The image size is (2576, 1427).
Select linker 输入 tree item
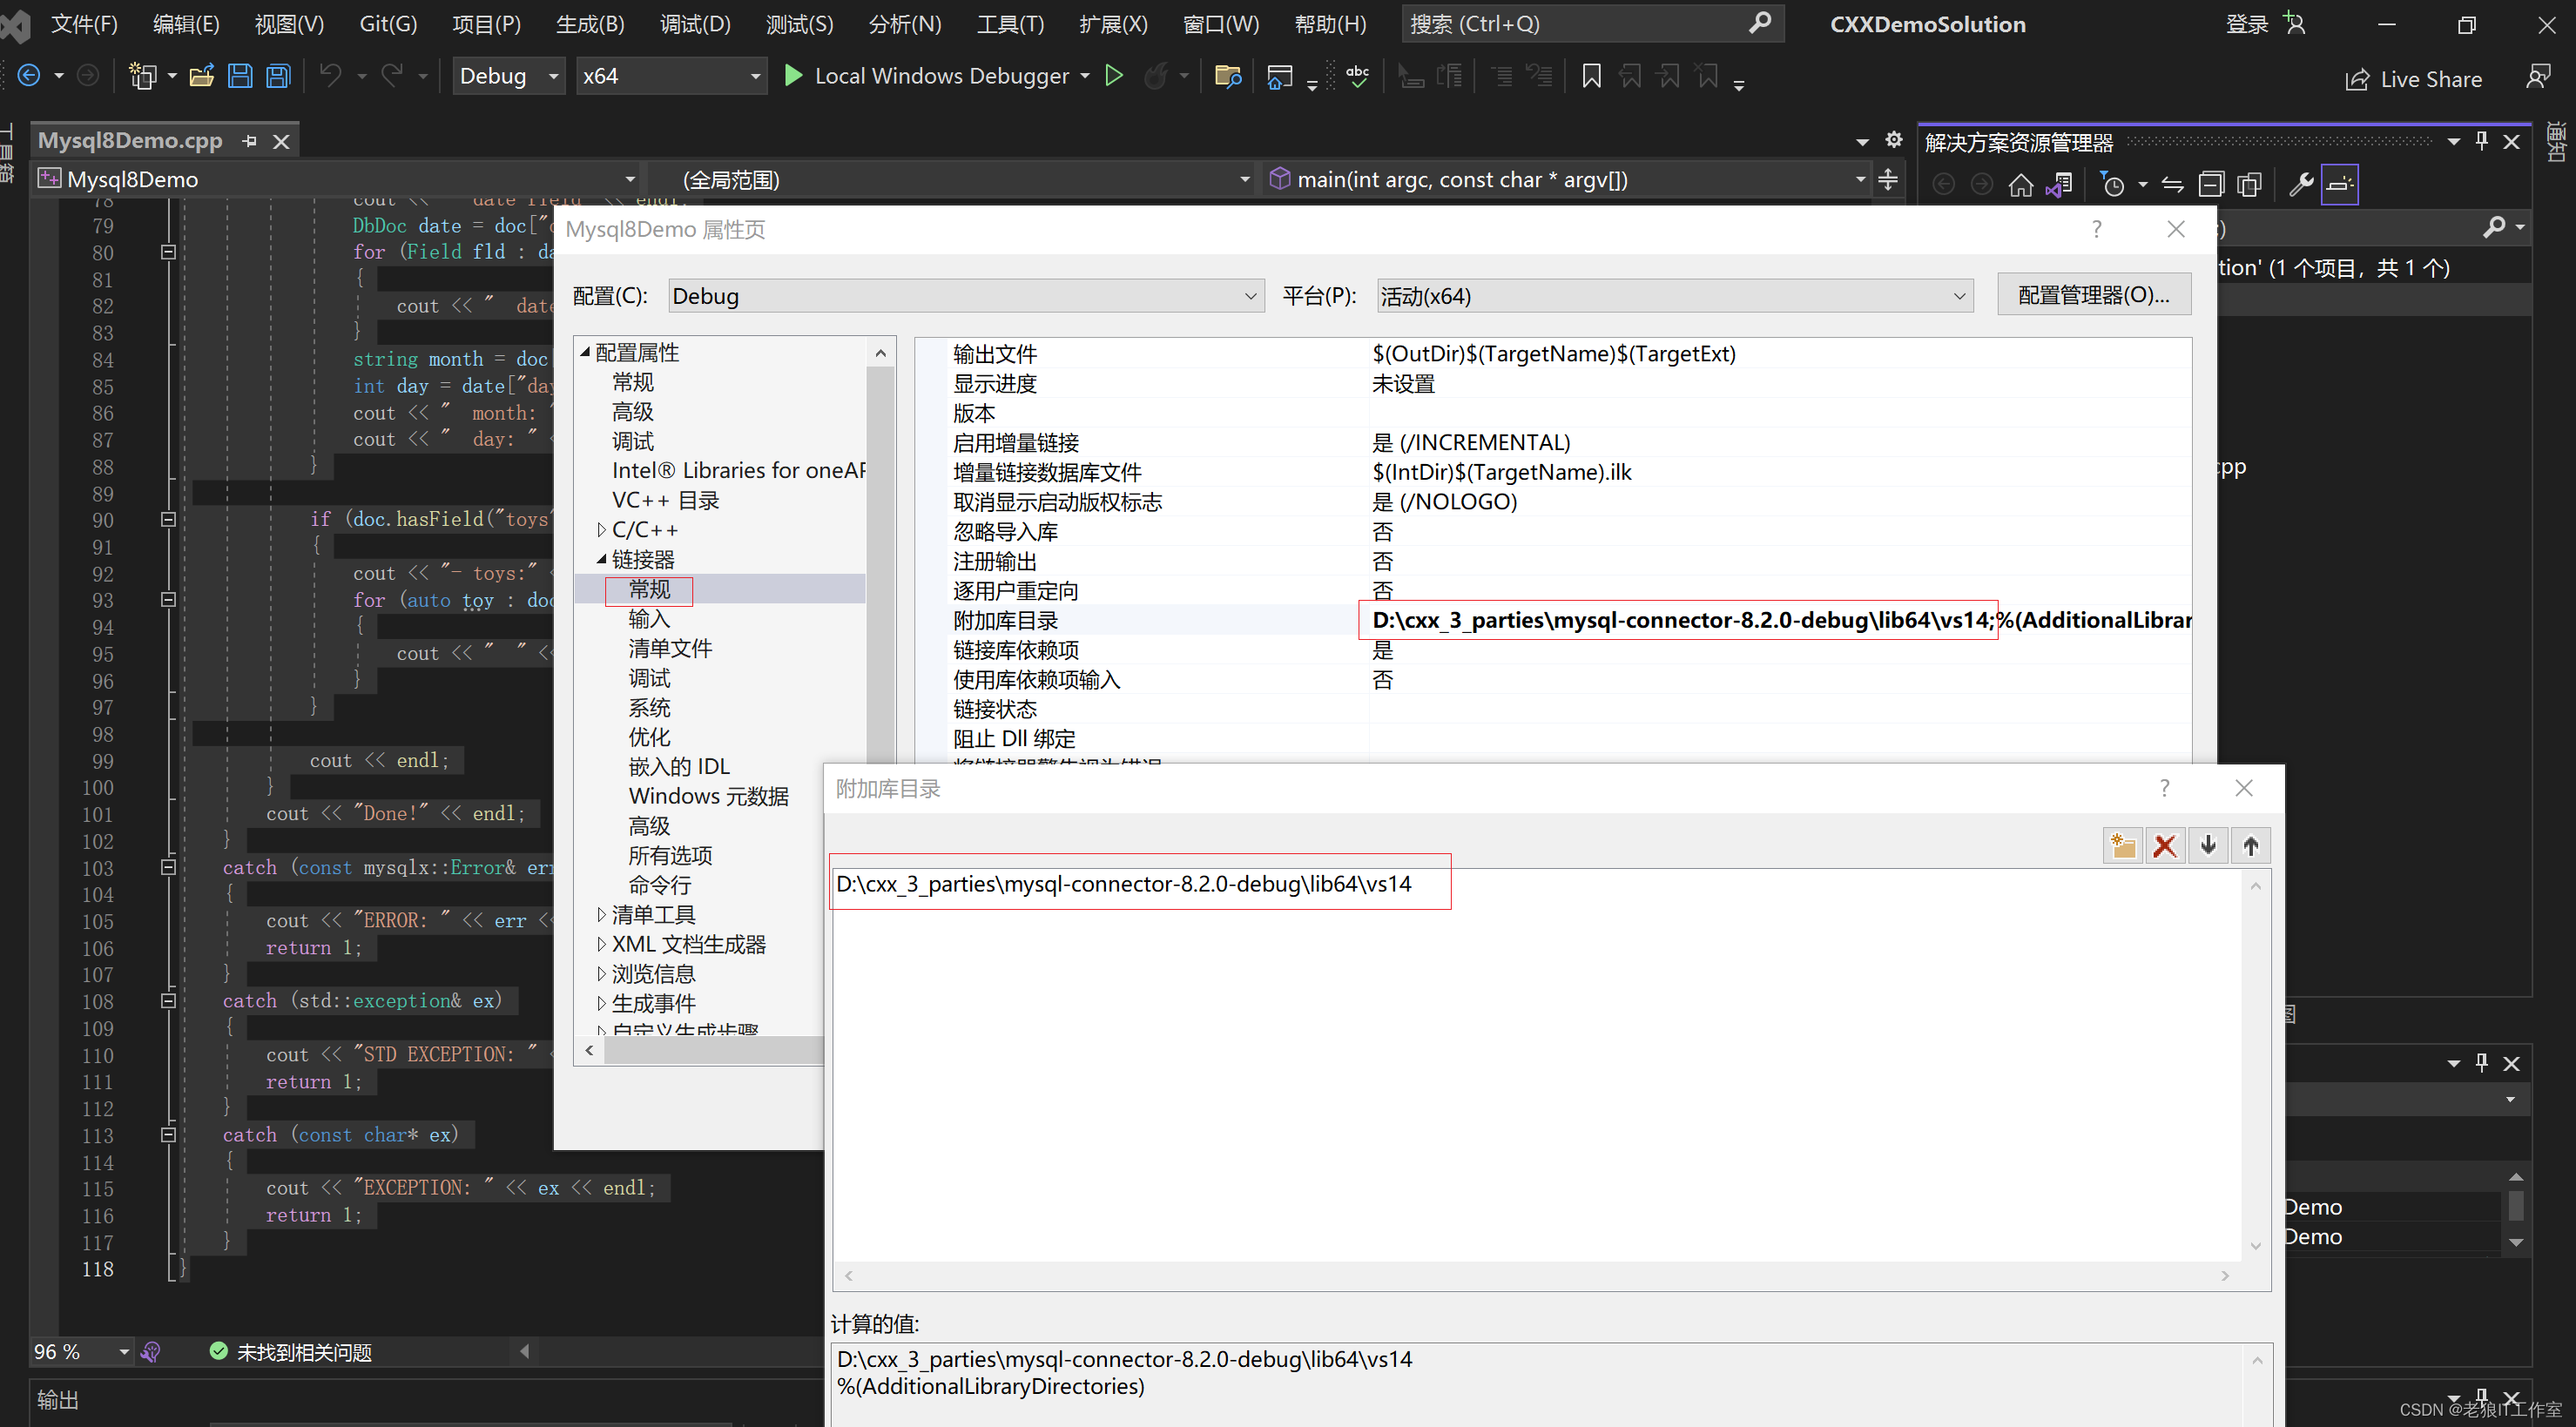pyautogui.click(x=649, y=619)
